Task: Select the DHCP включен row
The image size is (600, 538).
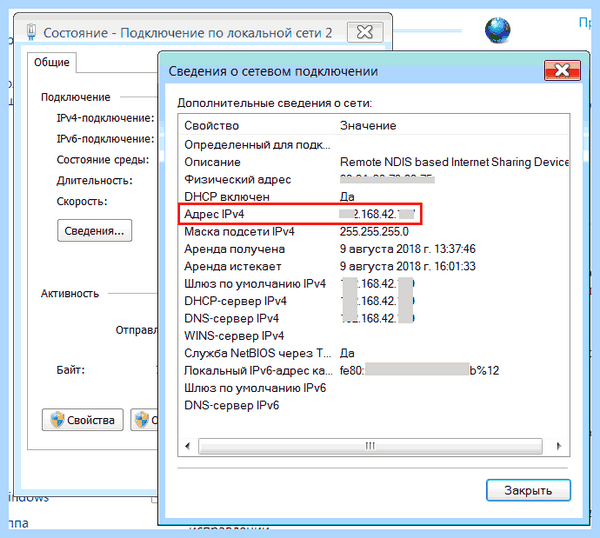Action: coord(373,197)
